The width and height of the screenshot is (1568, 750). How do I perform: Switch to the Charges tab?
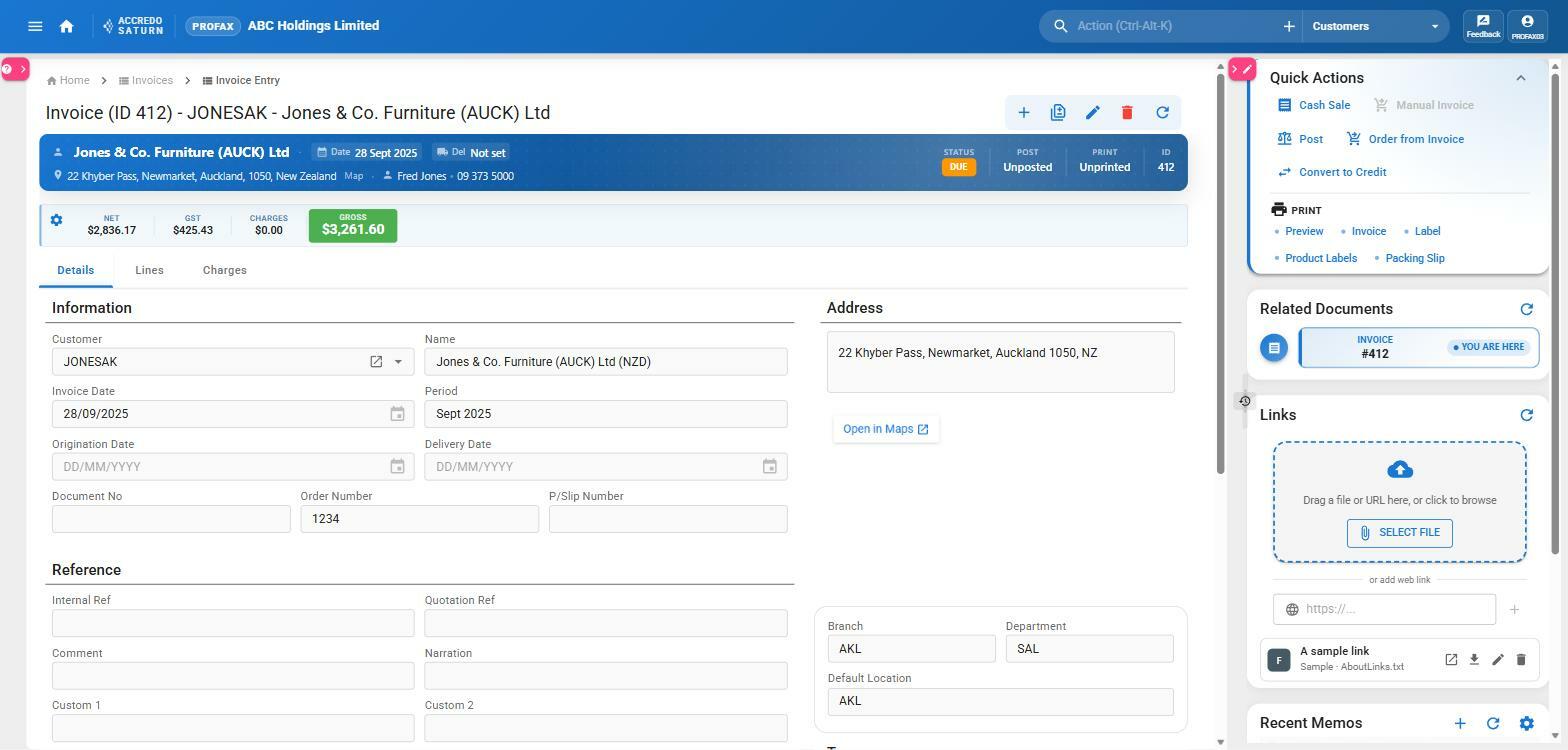(x=224, y=271)
